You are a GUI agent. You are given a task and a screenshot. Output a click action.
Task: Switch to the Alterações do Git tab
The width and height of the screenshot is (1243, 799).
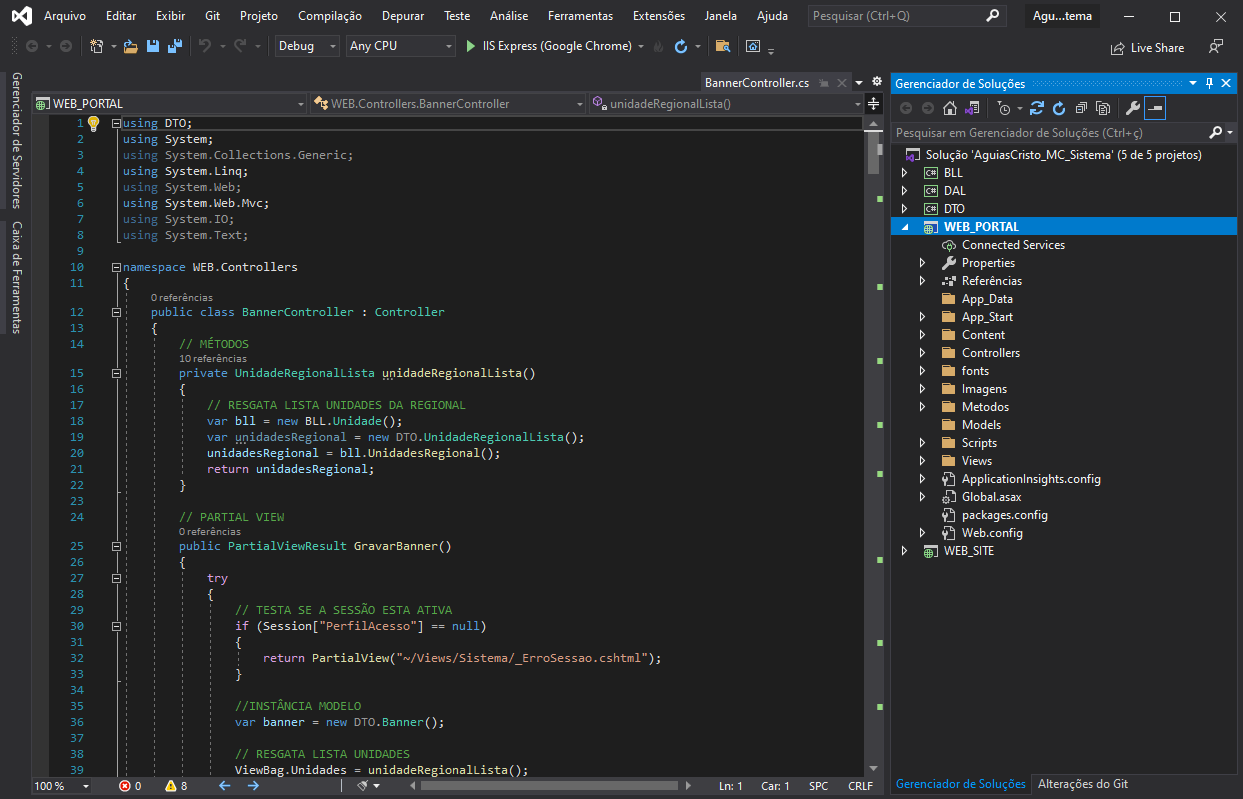click(x=1081, y=784)
